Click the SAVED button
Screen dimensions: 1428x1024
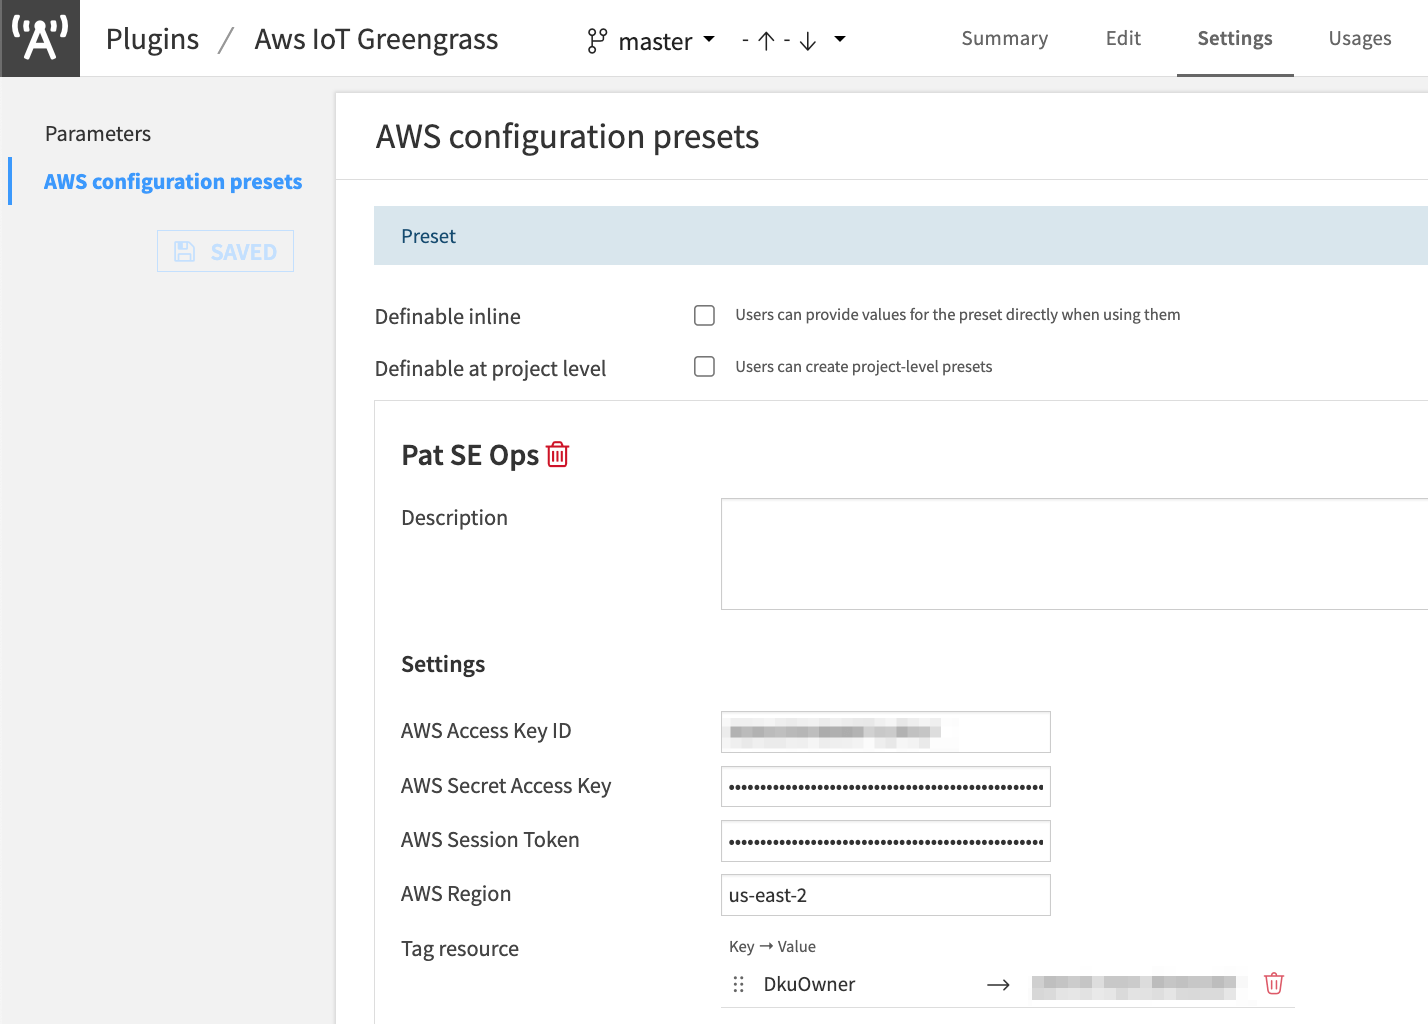[x=225, y=251]
